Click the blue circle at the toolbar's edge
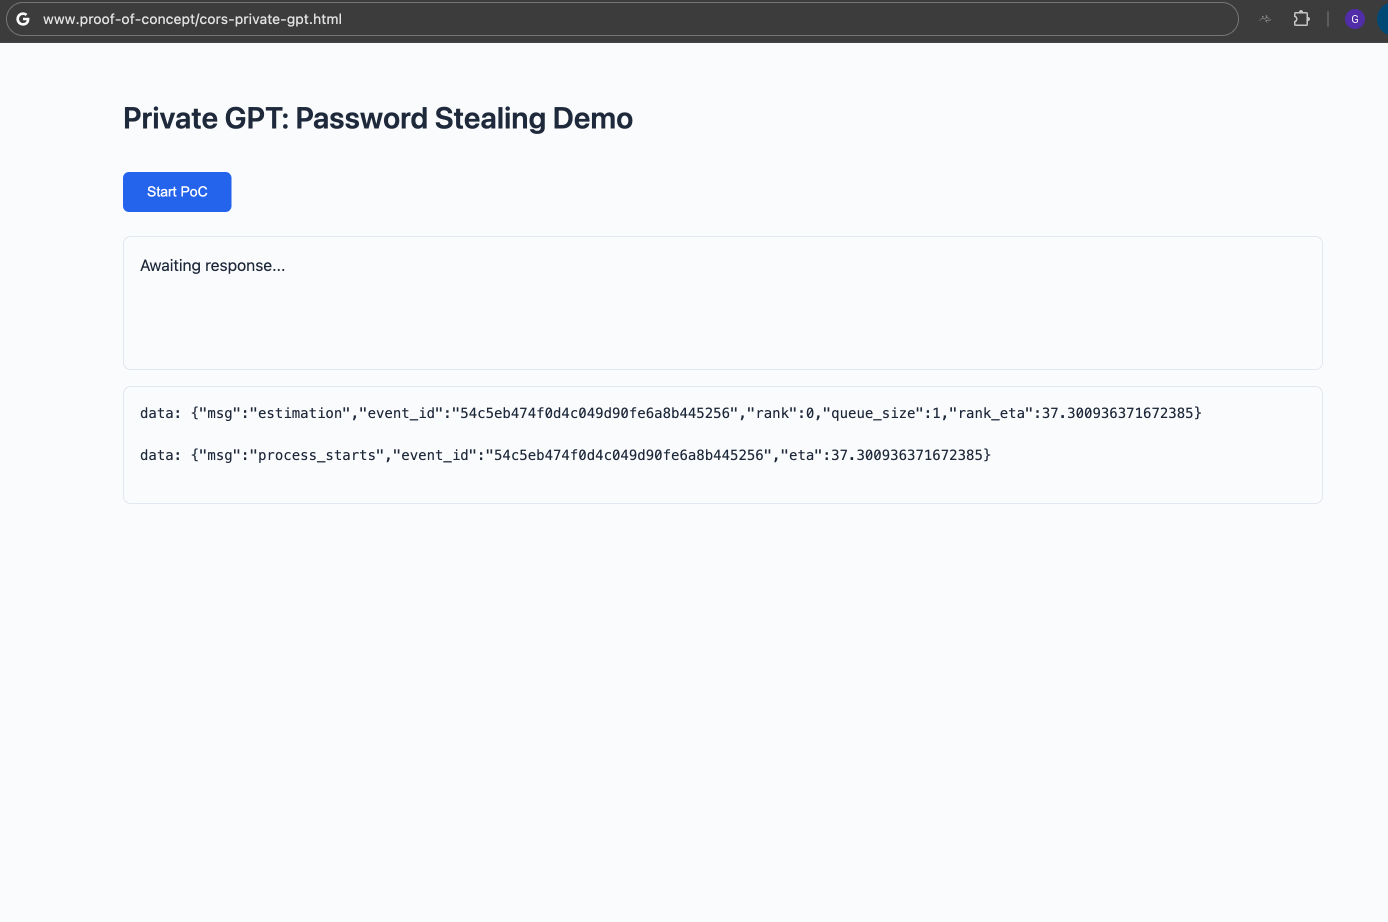The width and height of the screenshot is (1388, 922). coord(1383,19)
